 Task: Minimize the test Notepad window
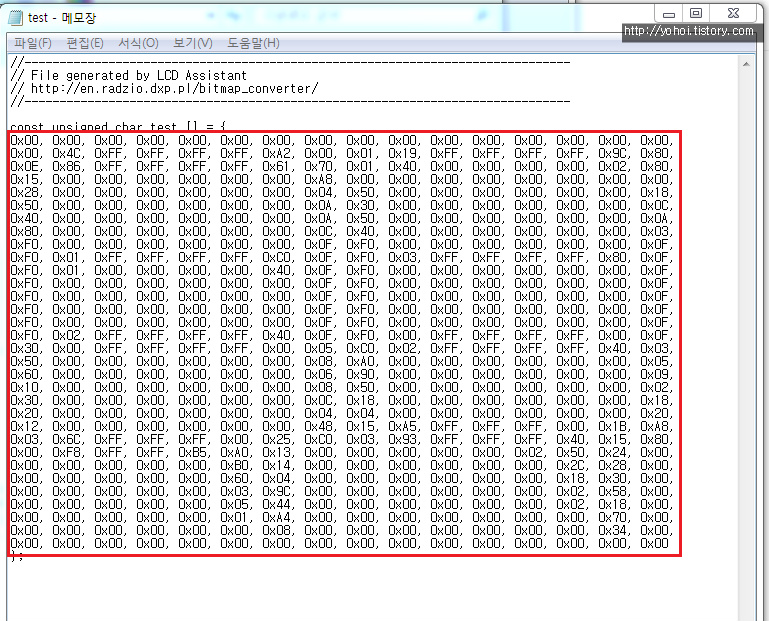[x=669, y=14]
